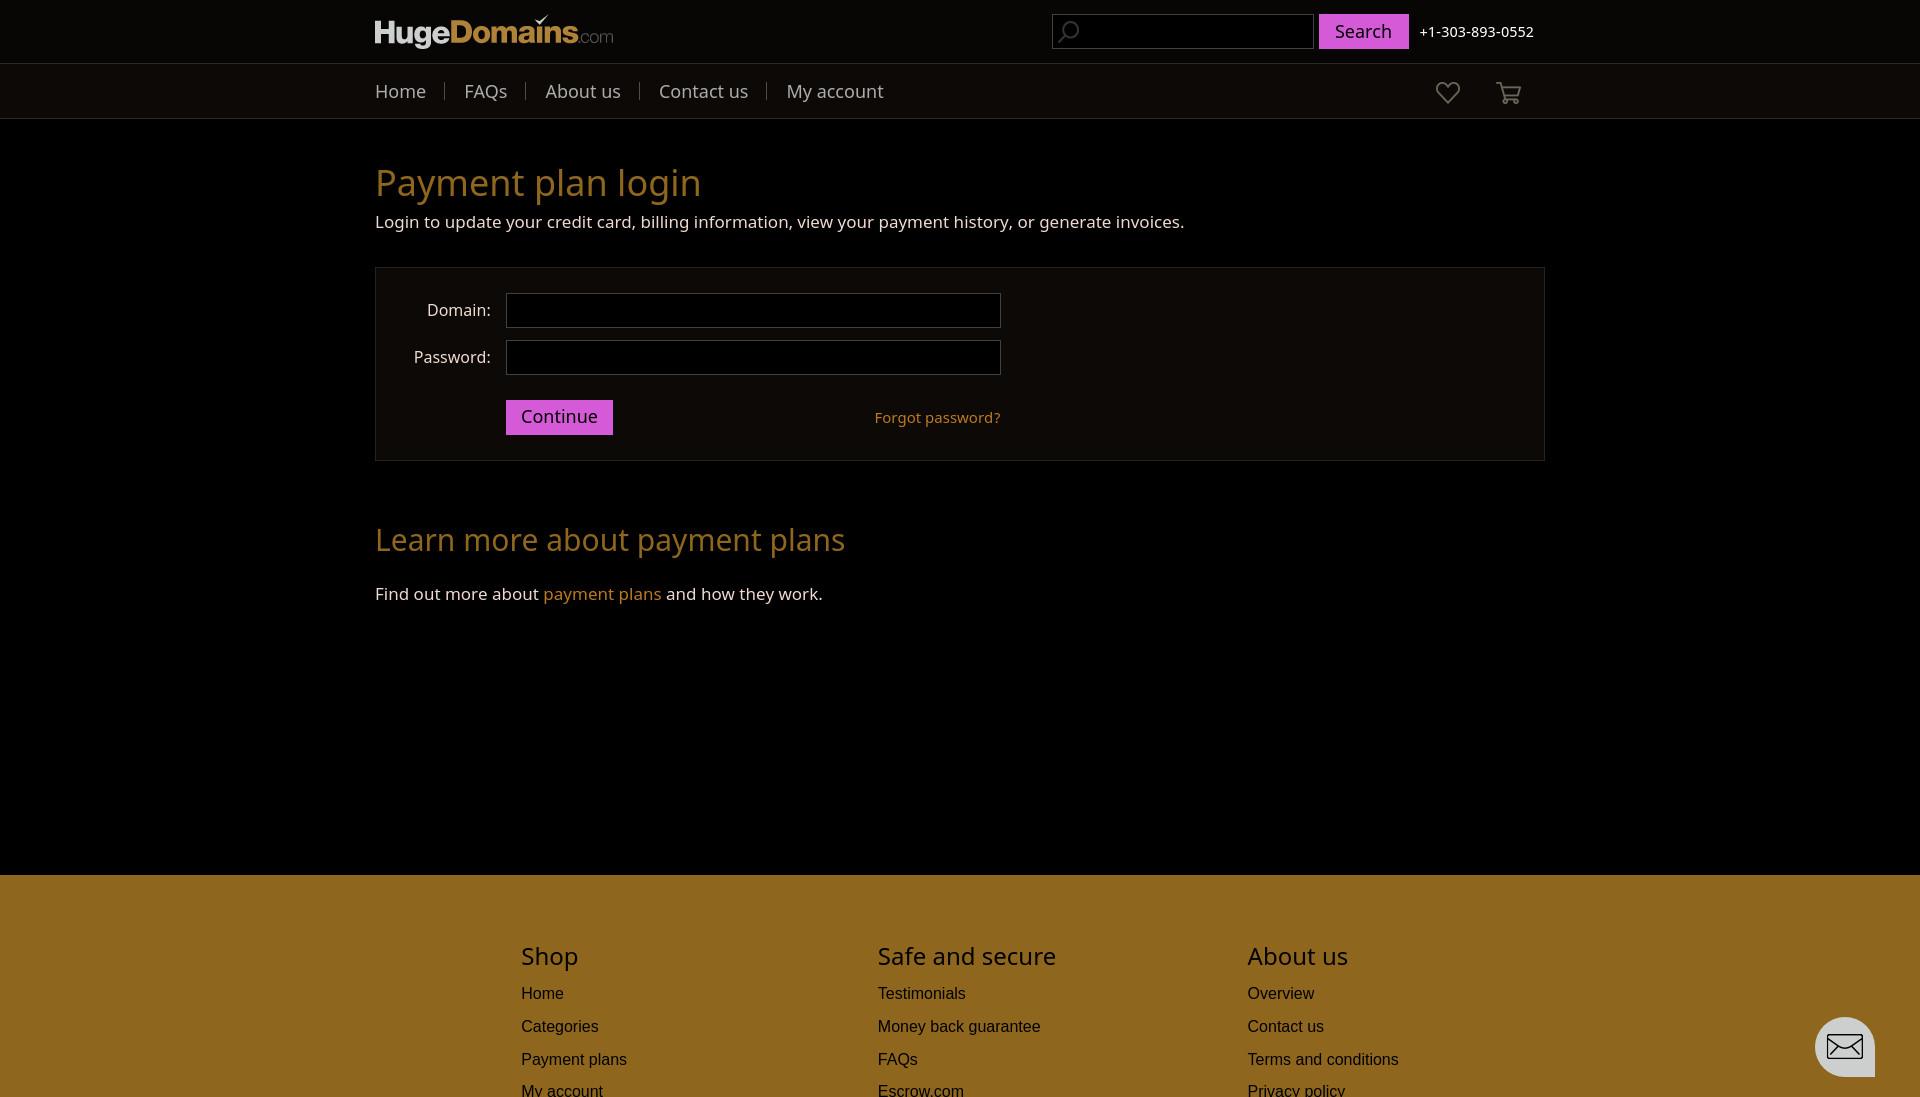
Task: Open footer Contact us link under About us
Action: point(1285,1027)
